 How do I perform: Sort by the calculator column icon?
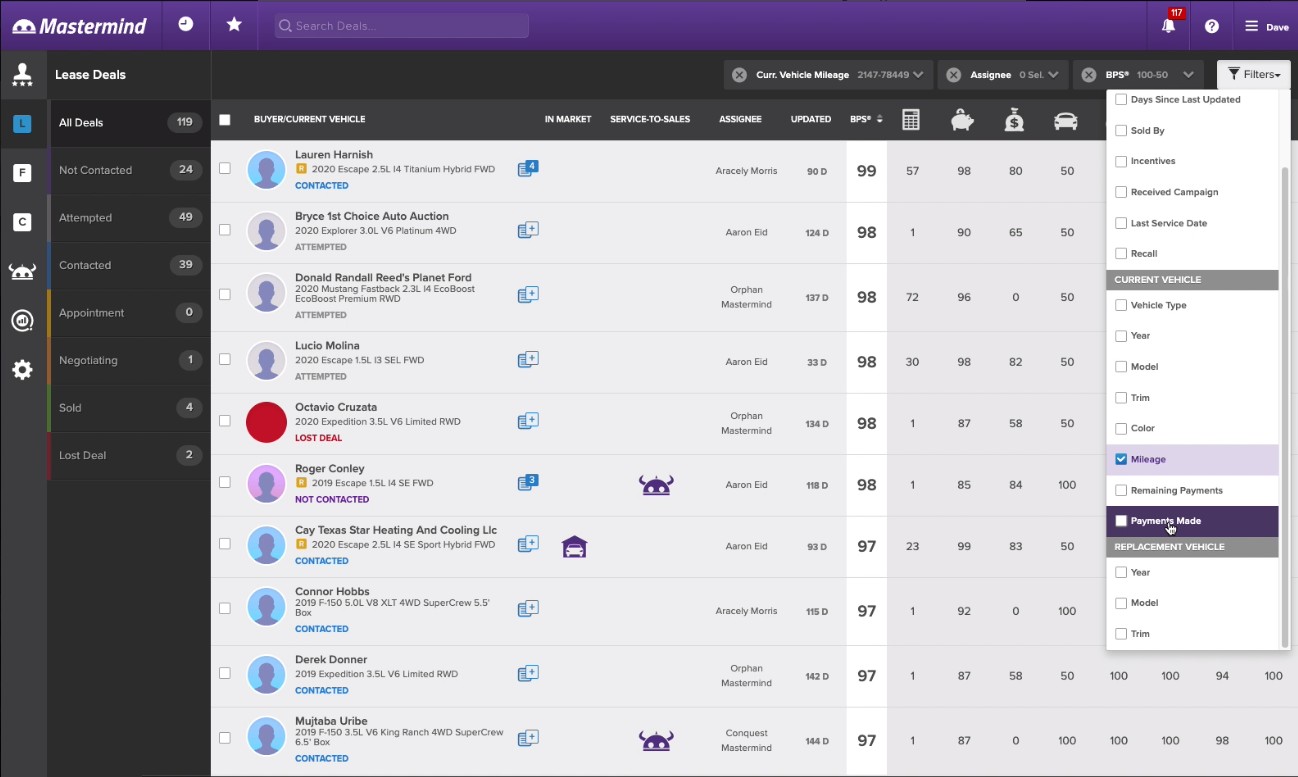[x=911, y=120]
